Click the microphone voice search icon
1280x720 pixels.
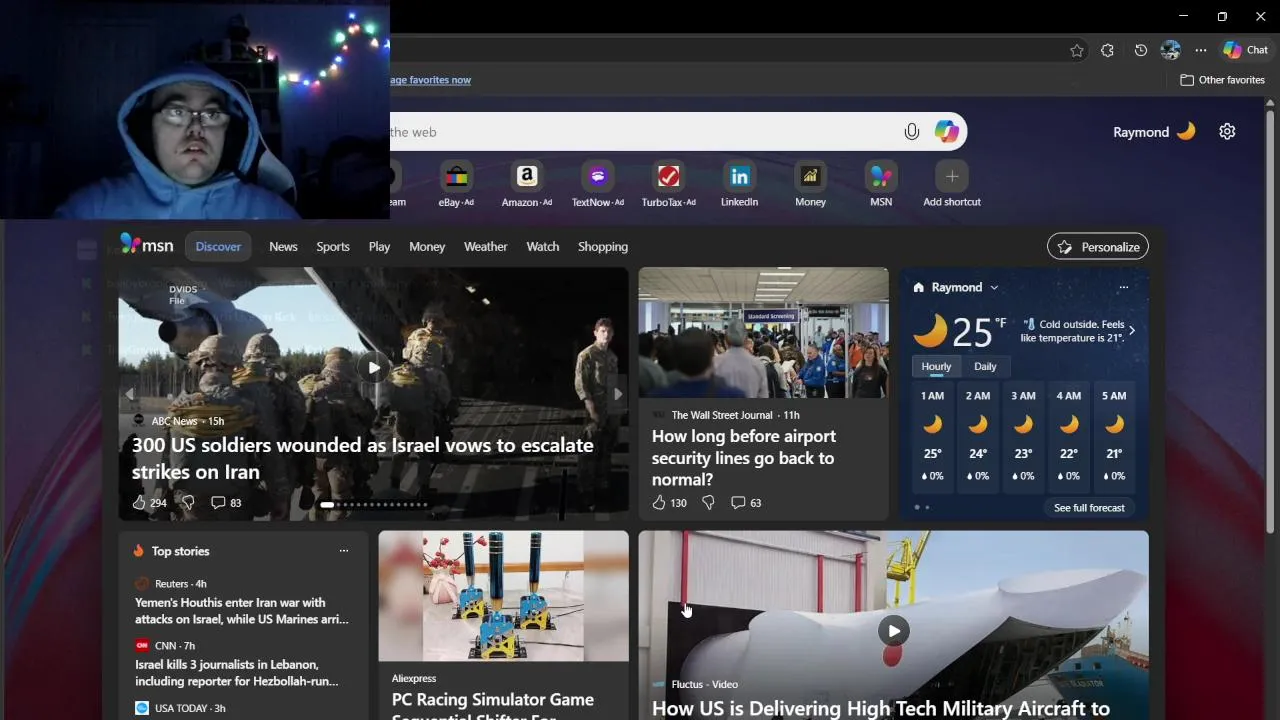(x=911, y=132)
